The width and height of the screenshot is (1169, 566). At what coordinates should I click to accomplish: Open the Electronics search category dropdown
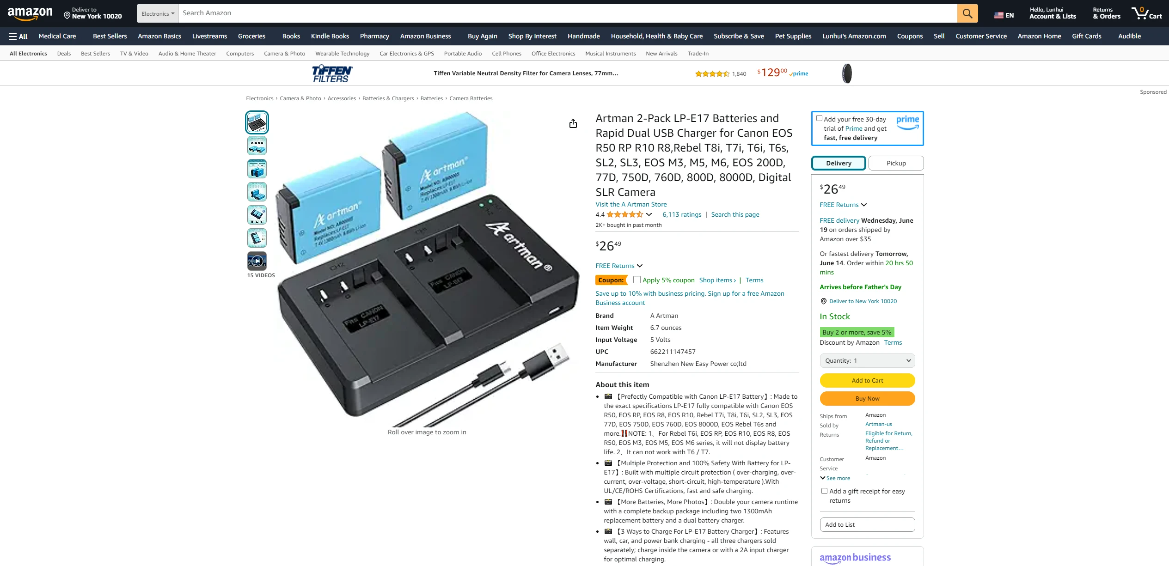click(158, 13)
